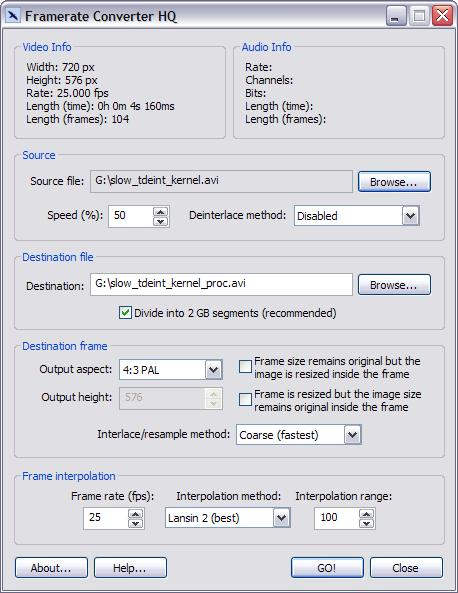Enable Frame is resized but image original checkbox

pyautogui.click(x=245, y=399)
